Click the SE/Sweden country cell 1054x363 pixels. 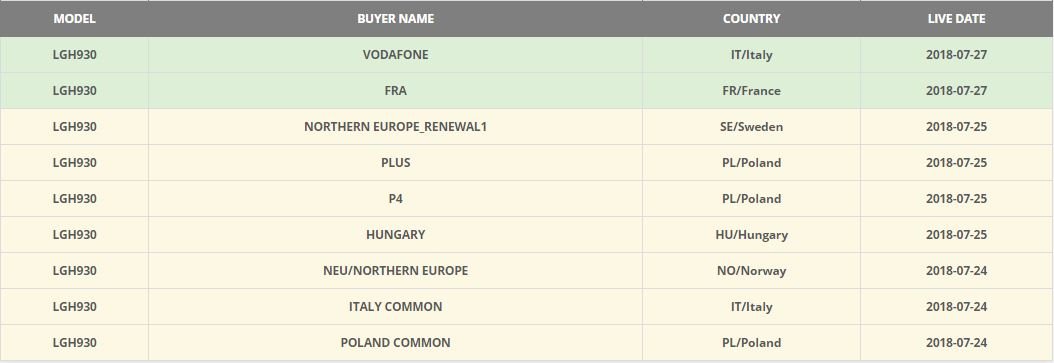tap(752, 126)
